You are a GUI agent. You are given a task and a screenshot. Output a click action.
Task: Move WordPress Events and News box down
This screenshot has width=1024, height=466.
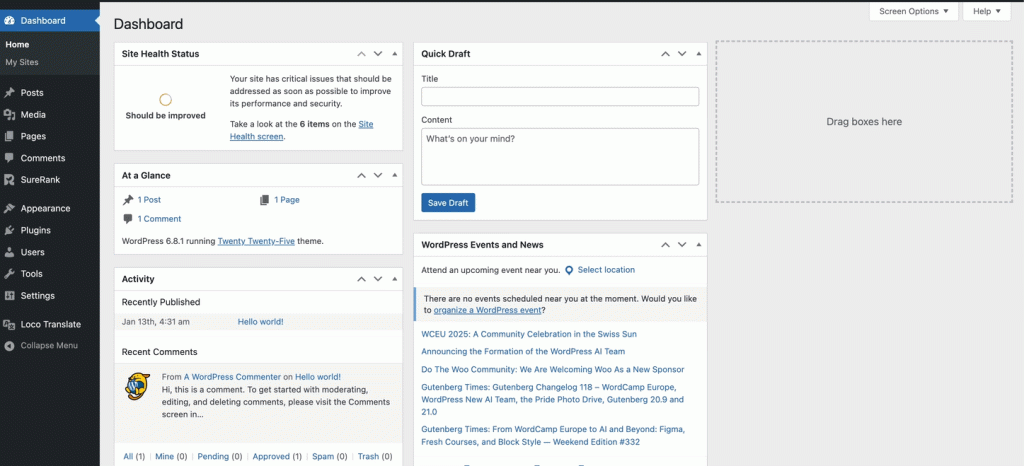682,245
